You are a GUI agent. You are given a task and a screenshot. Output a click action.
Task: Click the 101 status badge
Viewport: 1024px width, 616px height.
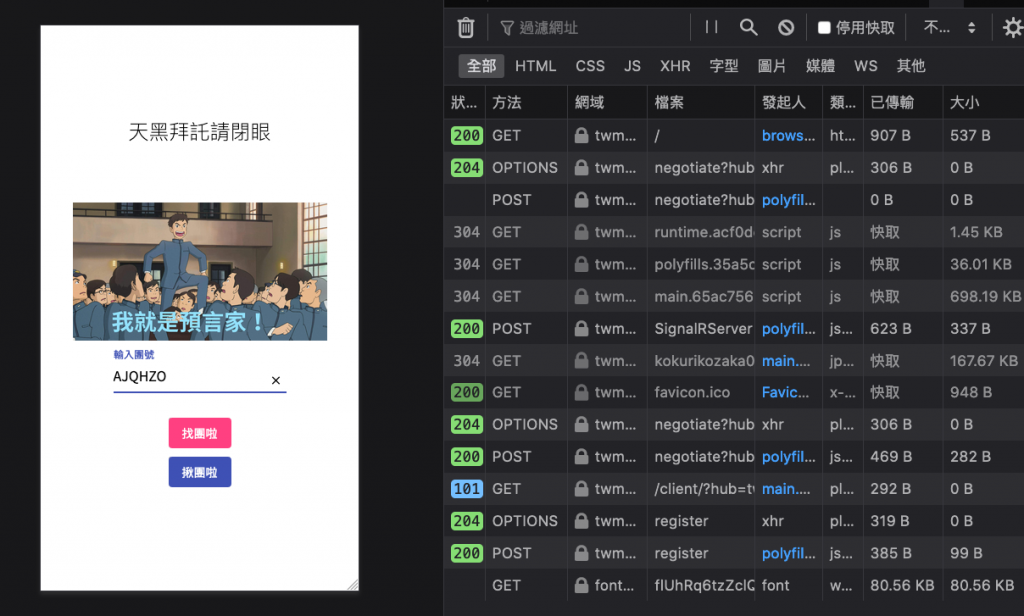(467, 489)
